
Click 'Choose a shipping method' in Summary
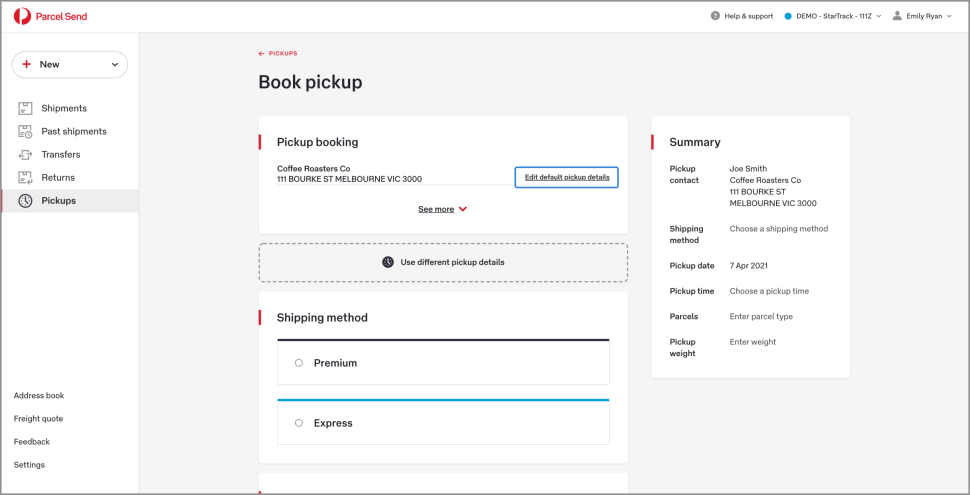tap(779, 229)
